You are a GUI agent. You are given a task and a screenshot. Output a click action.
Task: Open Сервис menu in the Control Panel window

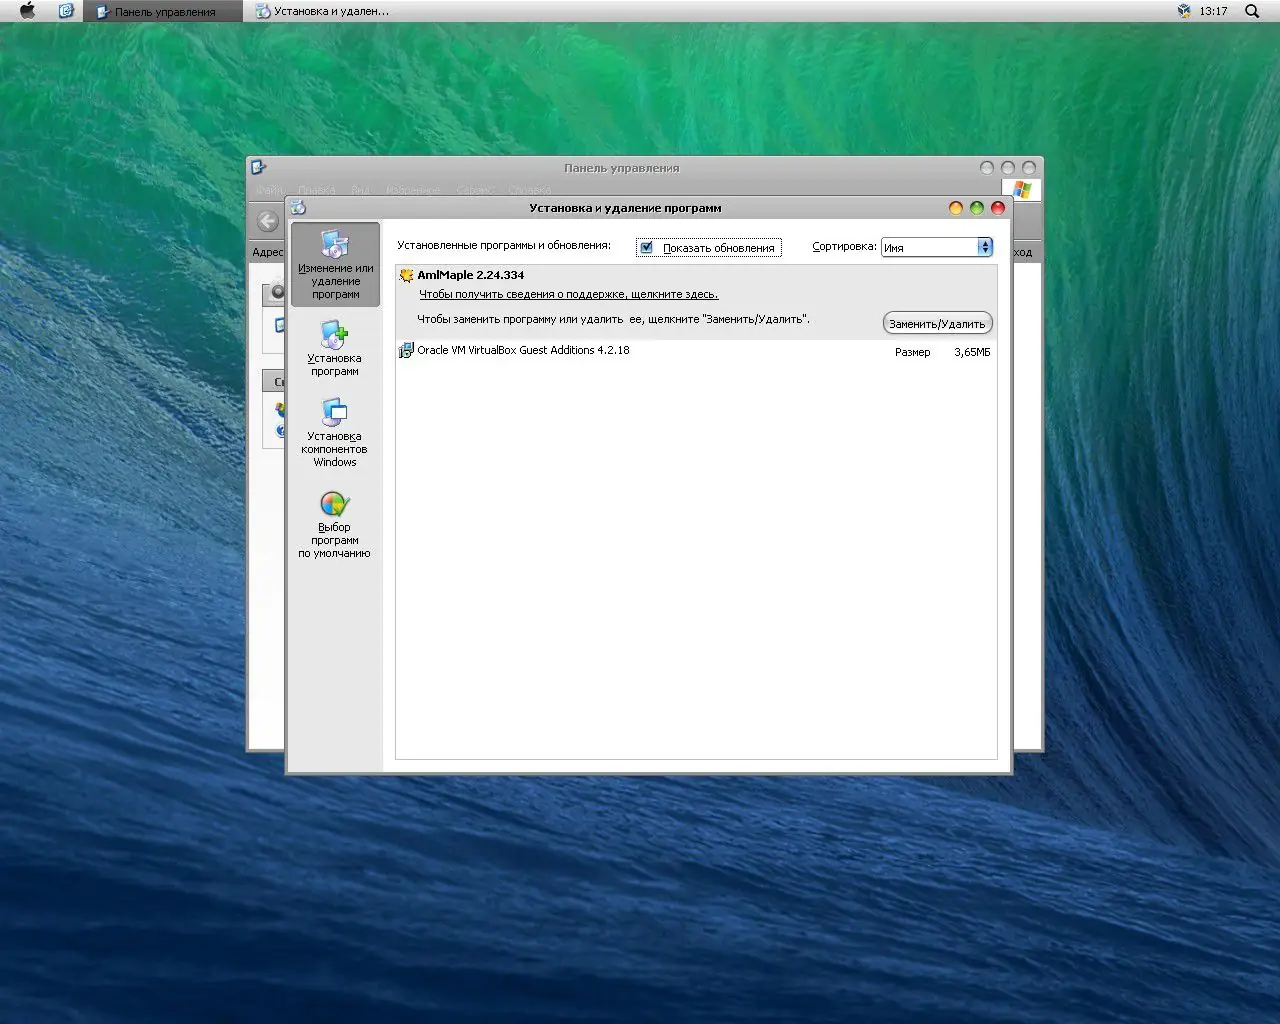475,189
